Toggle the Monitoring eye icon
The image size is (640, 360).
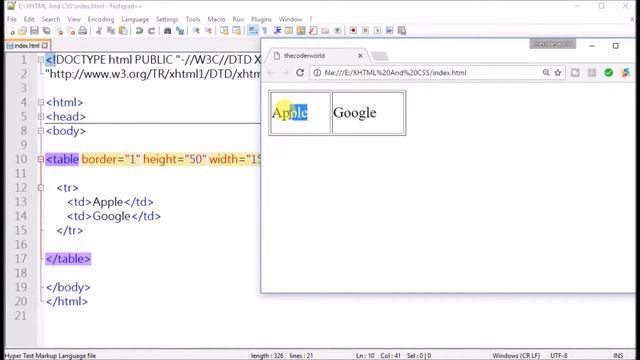tap(338, 31)
